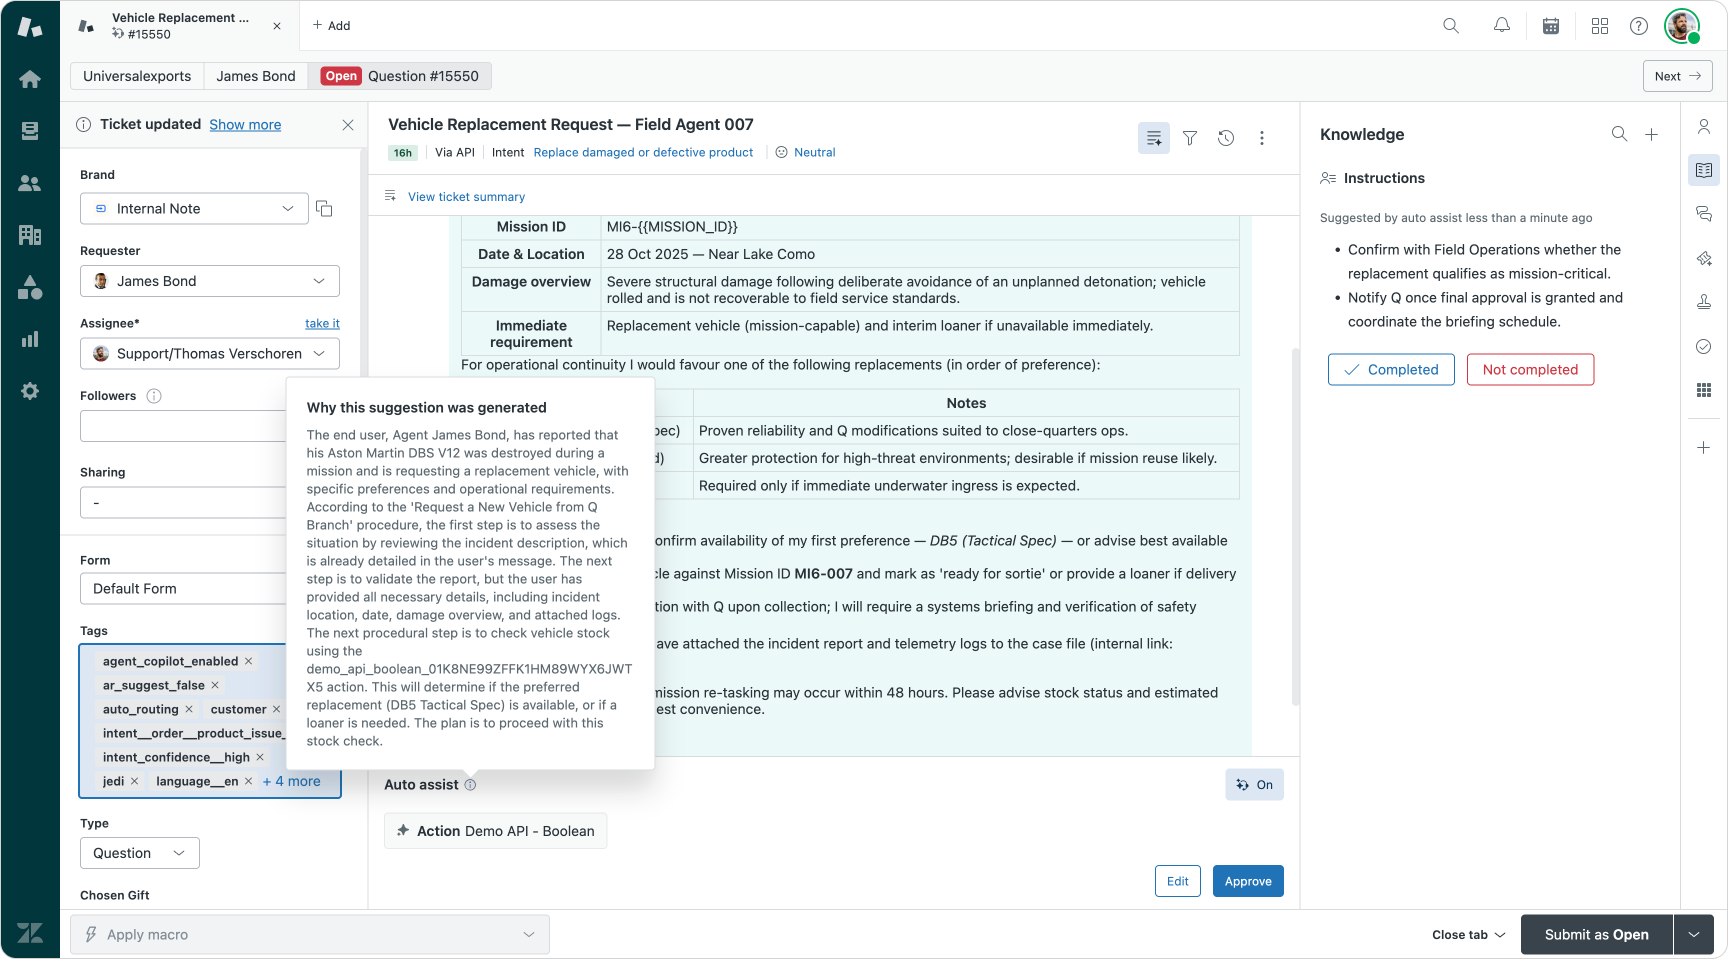Select the Universalexports tab

(137, 76)
